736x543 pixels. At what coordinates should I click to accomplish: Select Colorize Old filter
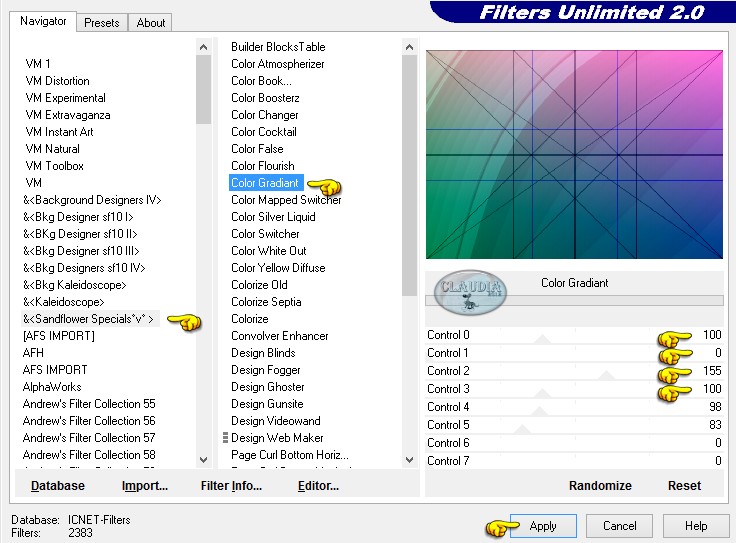259,285
